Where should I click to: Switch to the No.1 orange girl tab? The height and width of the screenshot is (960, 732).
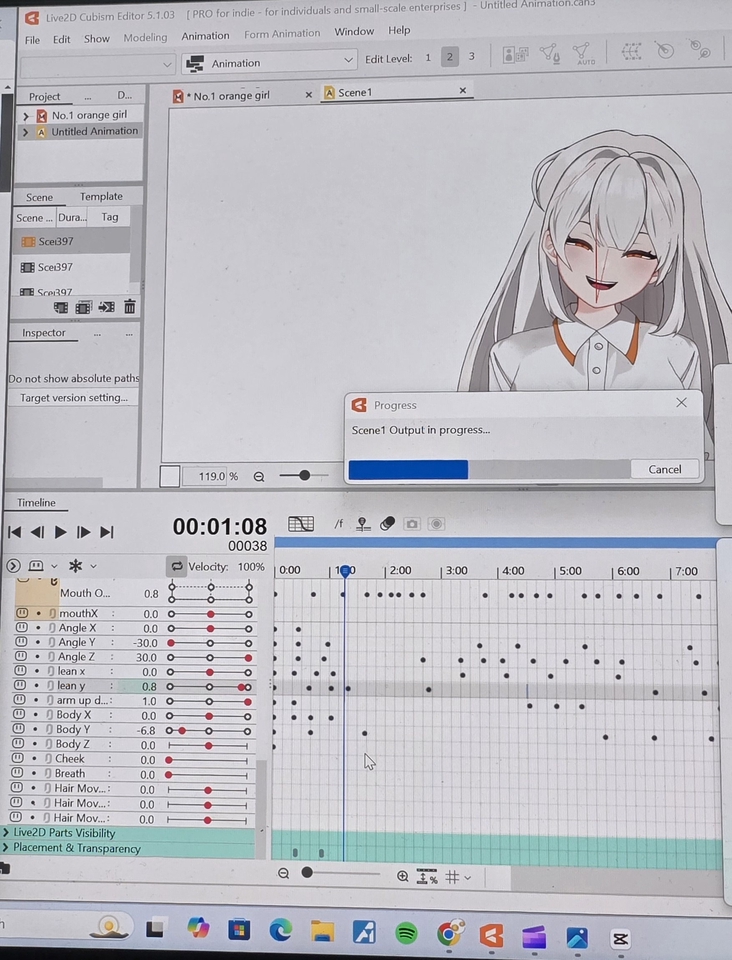click(231, 95)
